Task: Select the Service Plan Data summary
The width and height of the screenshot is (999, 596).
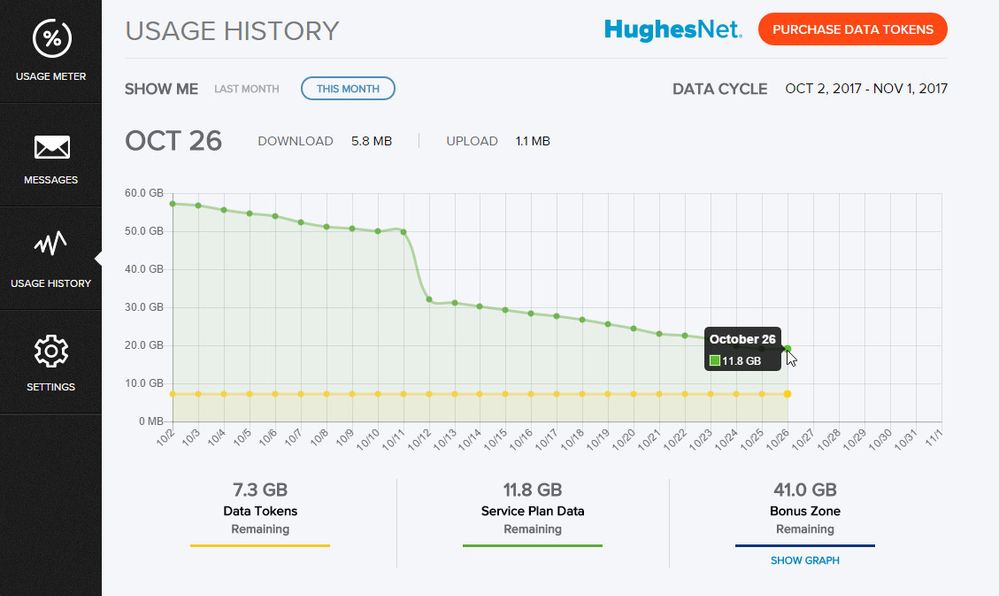Action: (x=532, y=509)
